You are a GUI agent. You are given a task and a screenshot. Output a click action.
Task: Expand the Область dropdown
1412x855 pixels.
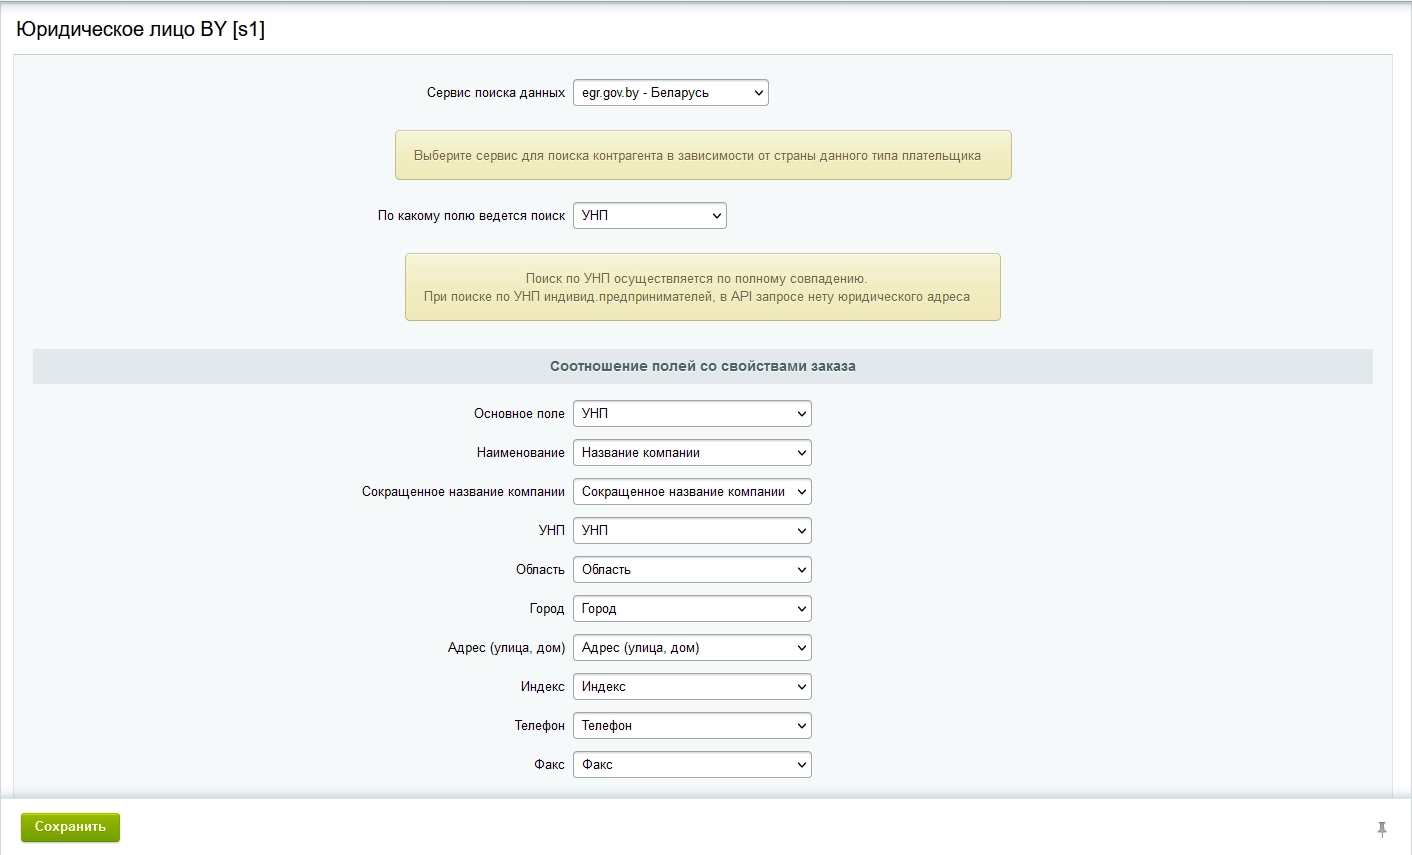coord(691,570)
